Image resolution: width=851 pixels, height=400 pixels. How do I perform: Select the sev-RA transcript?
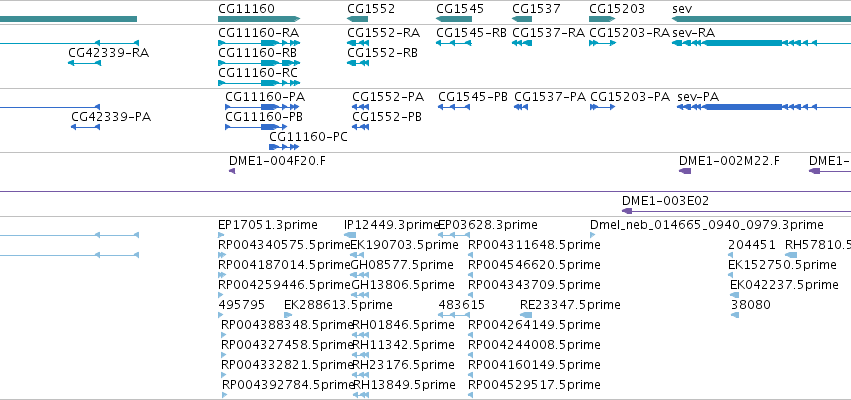[x=761, y=43]
